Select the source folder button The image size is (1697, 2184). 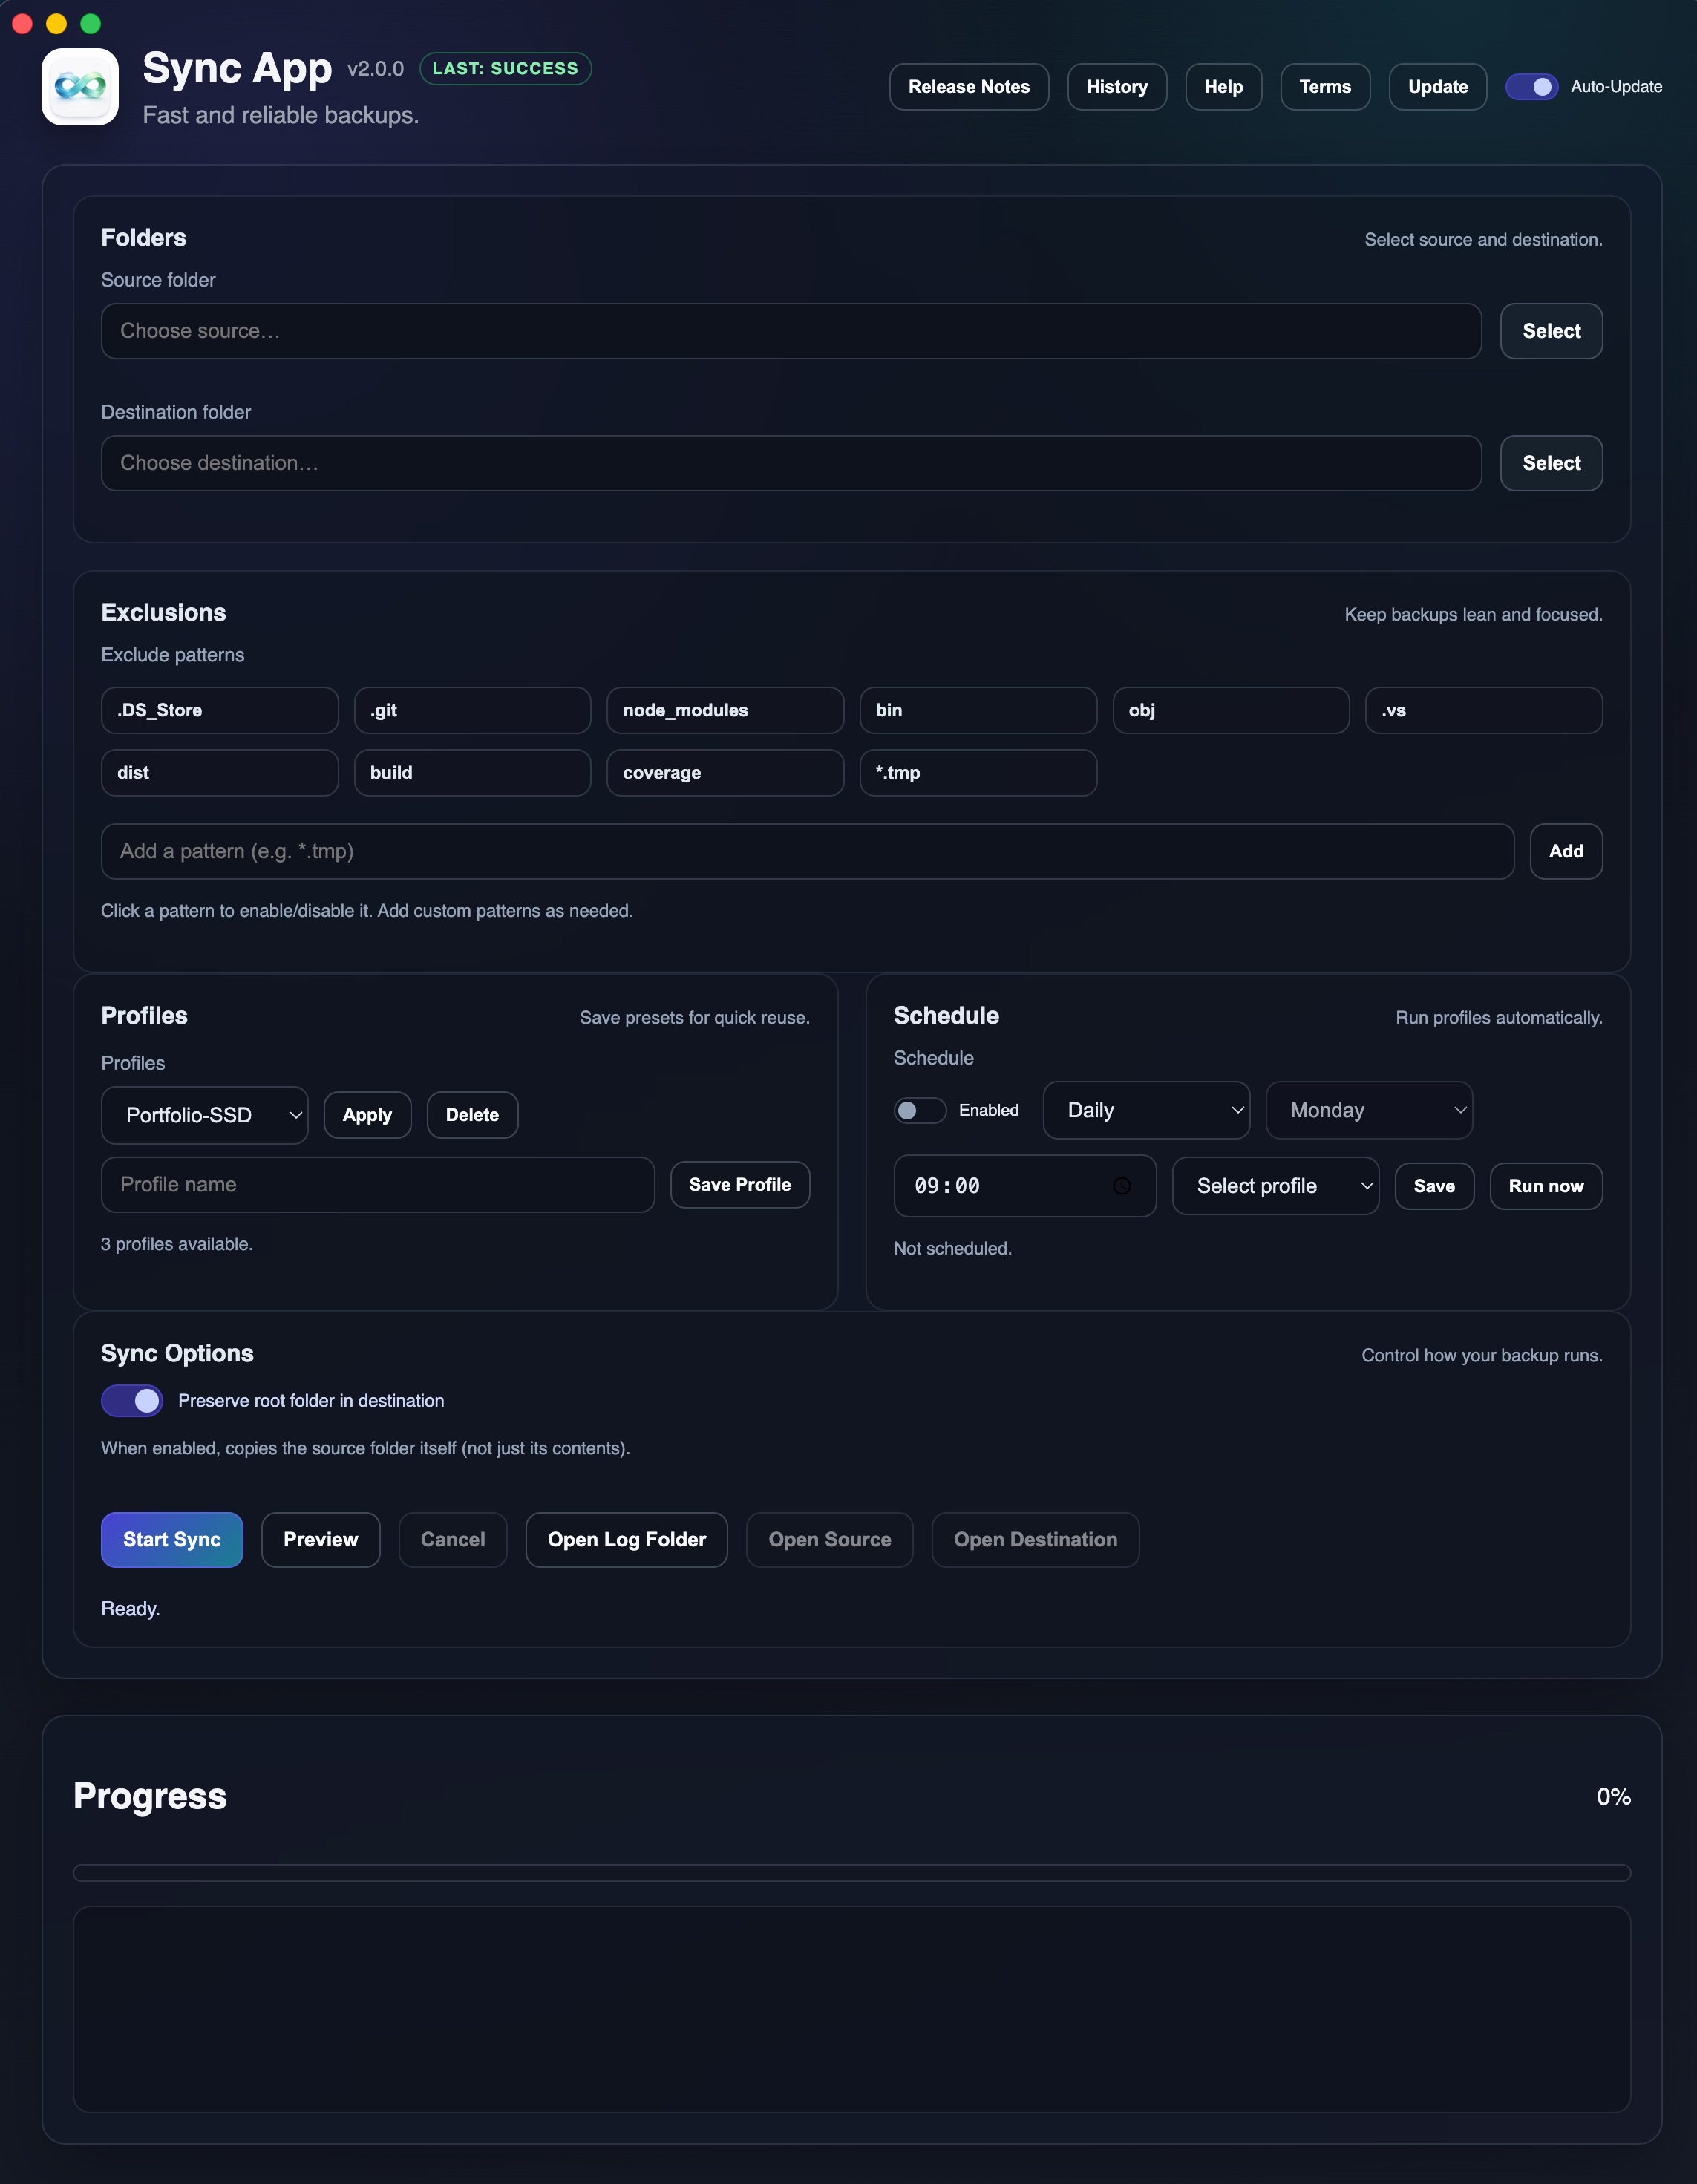1550,331
